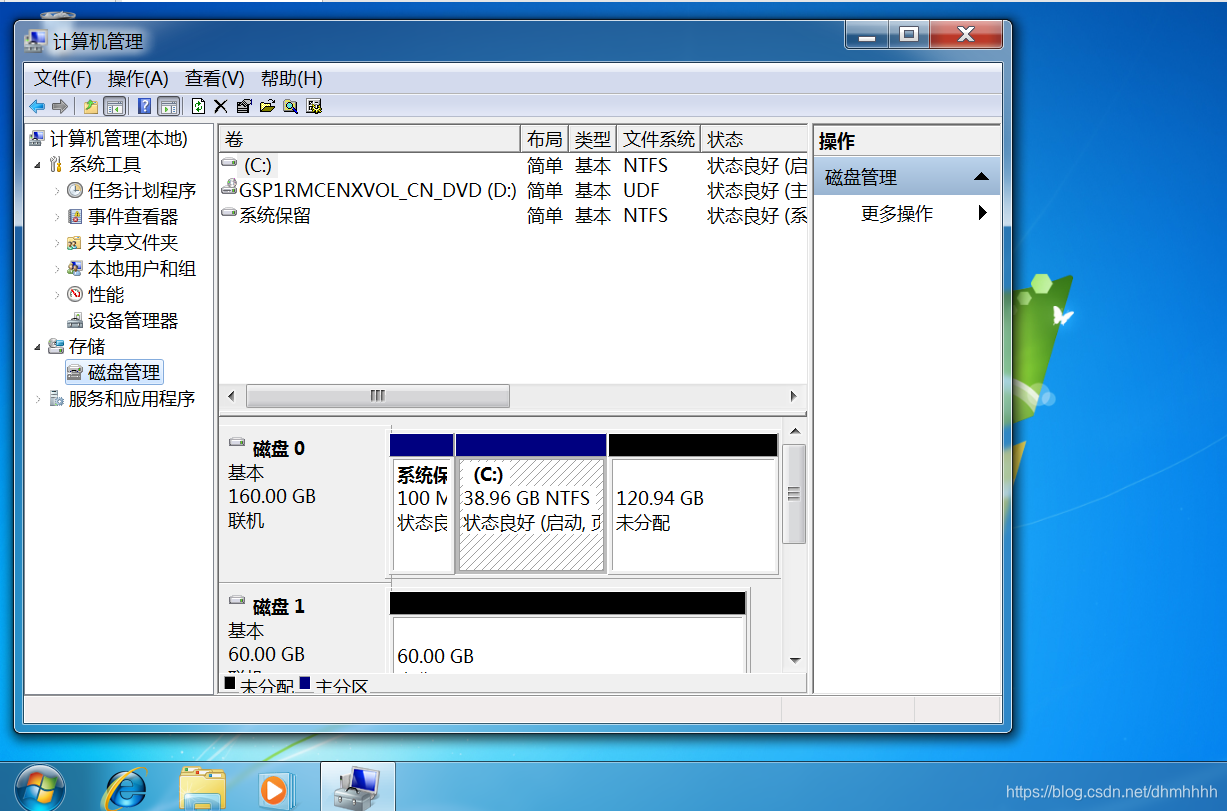Expand the 共享文件夹 node arrow
The width and height of the screenshot is (1227, 811).
tap(56, 243)
